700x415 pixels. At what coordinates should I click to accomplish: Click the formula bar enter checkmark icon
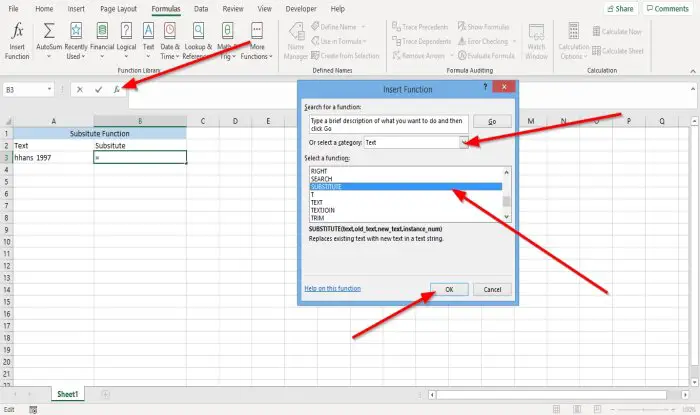(98, 90)
